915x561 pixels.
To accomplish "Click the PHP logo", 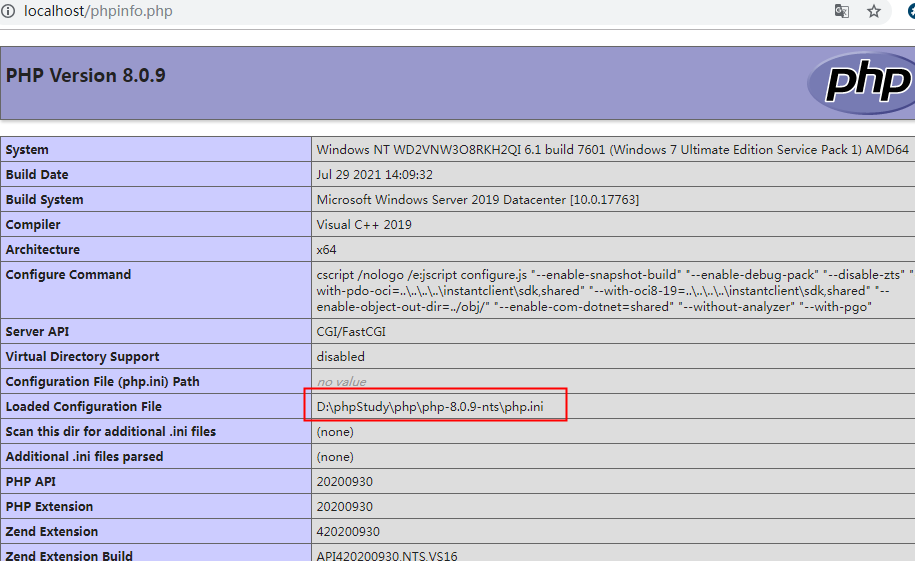I will coord(862,83).
